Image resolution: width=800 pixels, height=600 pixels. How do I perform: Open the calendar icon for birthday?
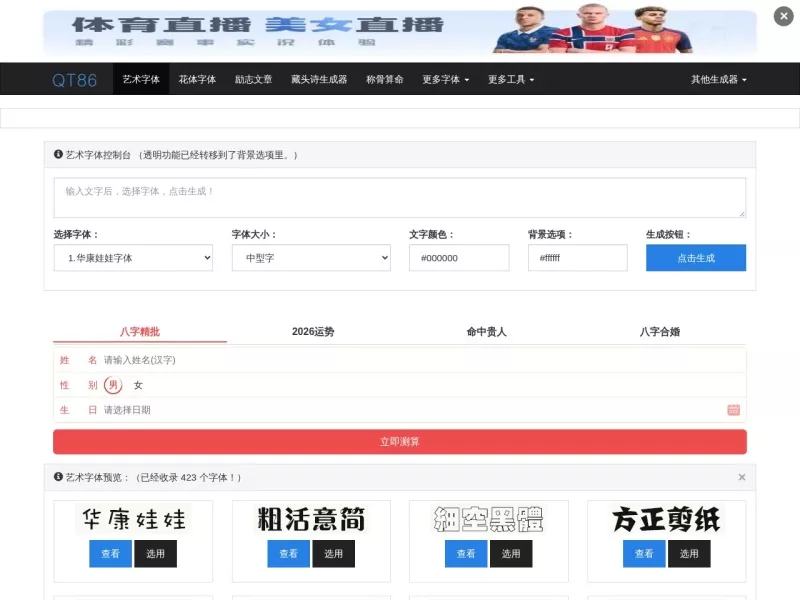point(734,410)
